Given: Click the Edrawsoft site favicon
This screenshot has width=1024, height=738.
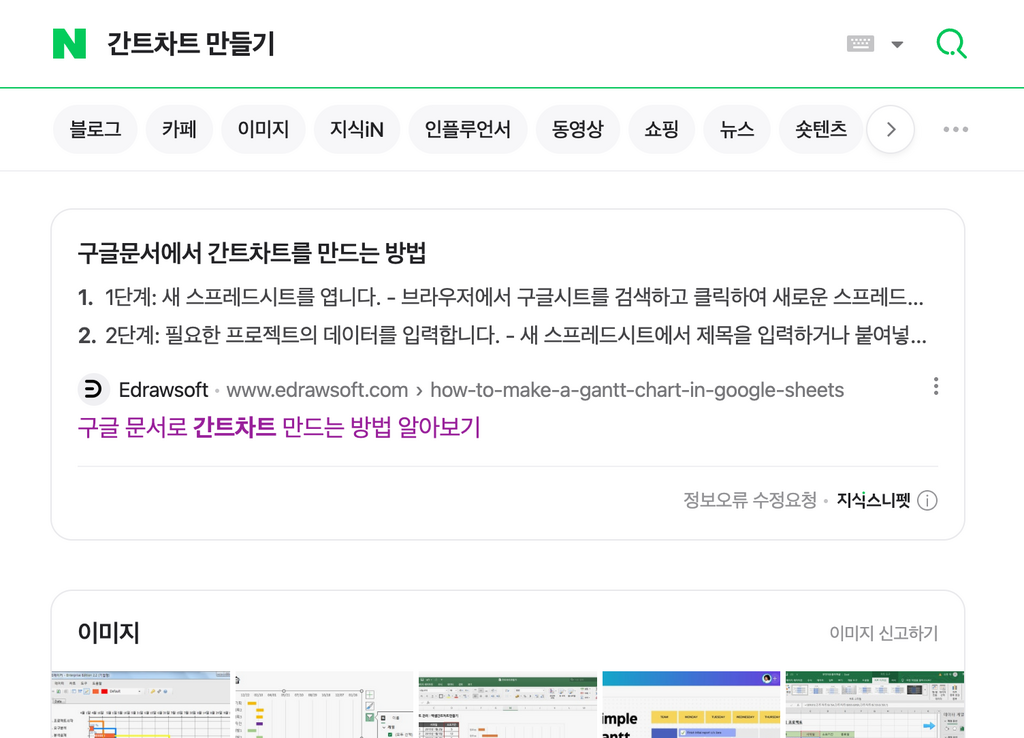Looking at the screenshot, I should 93,390.
